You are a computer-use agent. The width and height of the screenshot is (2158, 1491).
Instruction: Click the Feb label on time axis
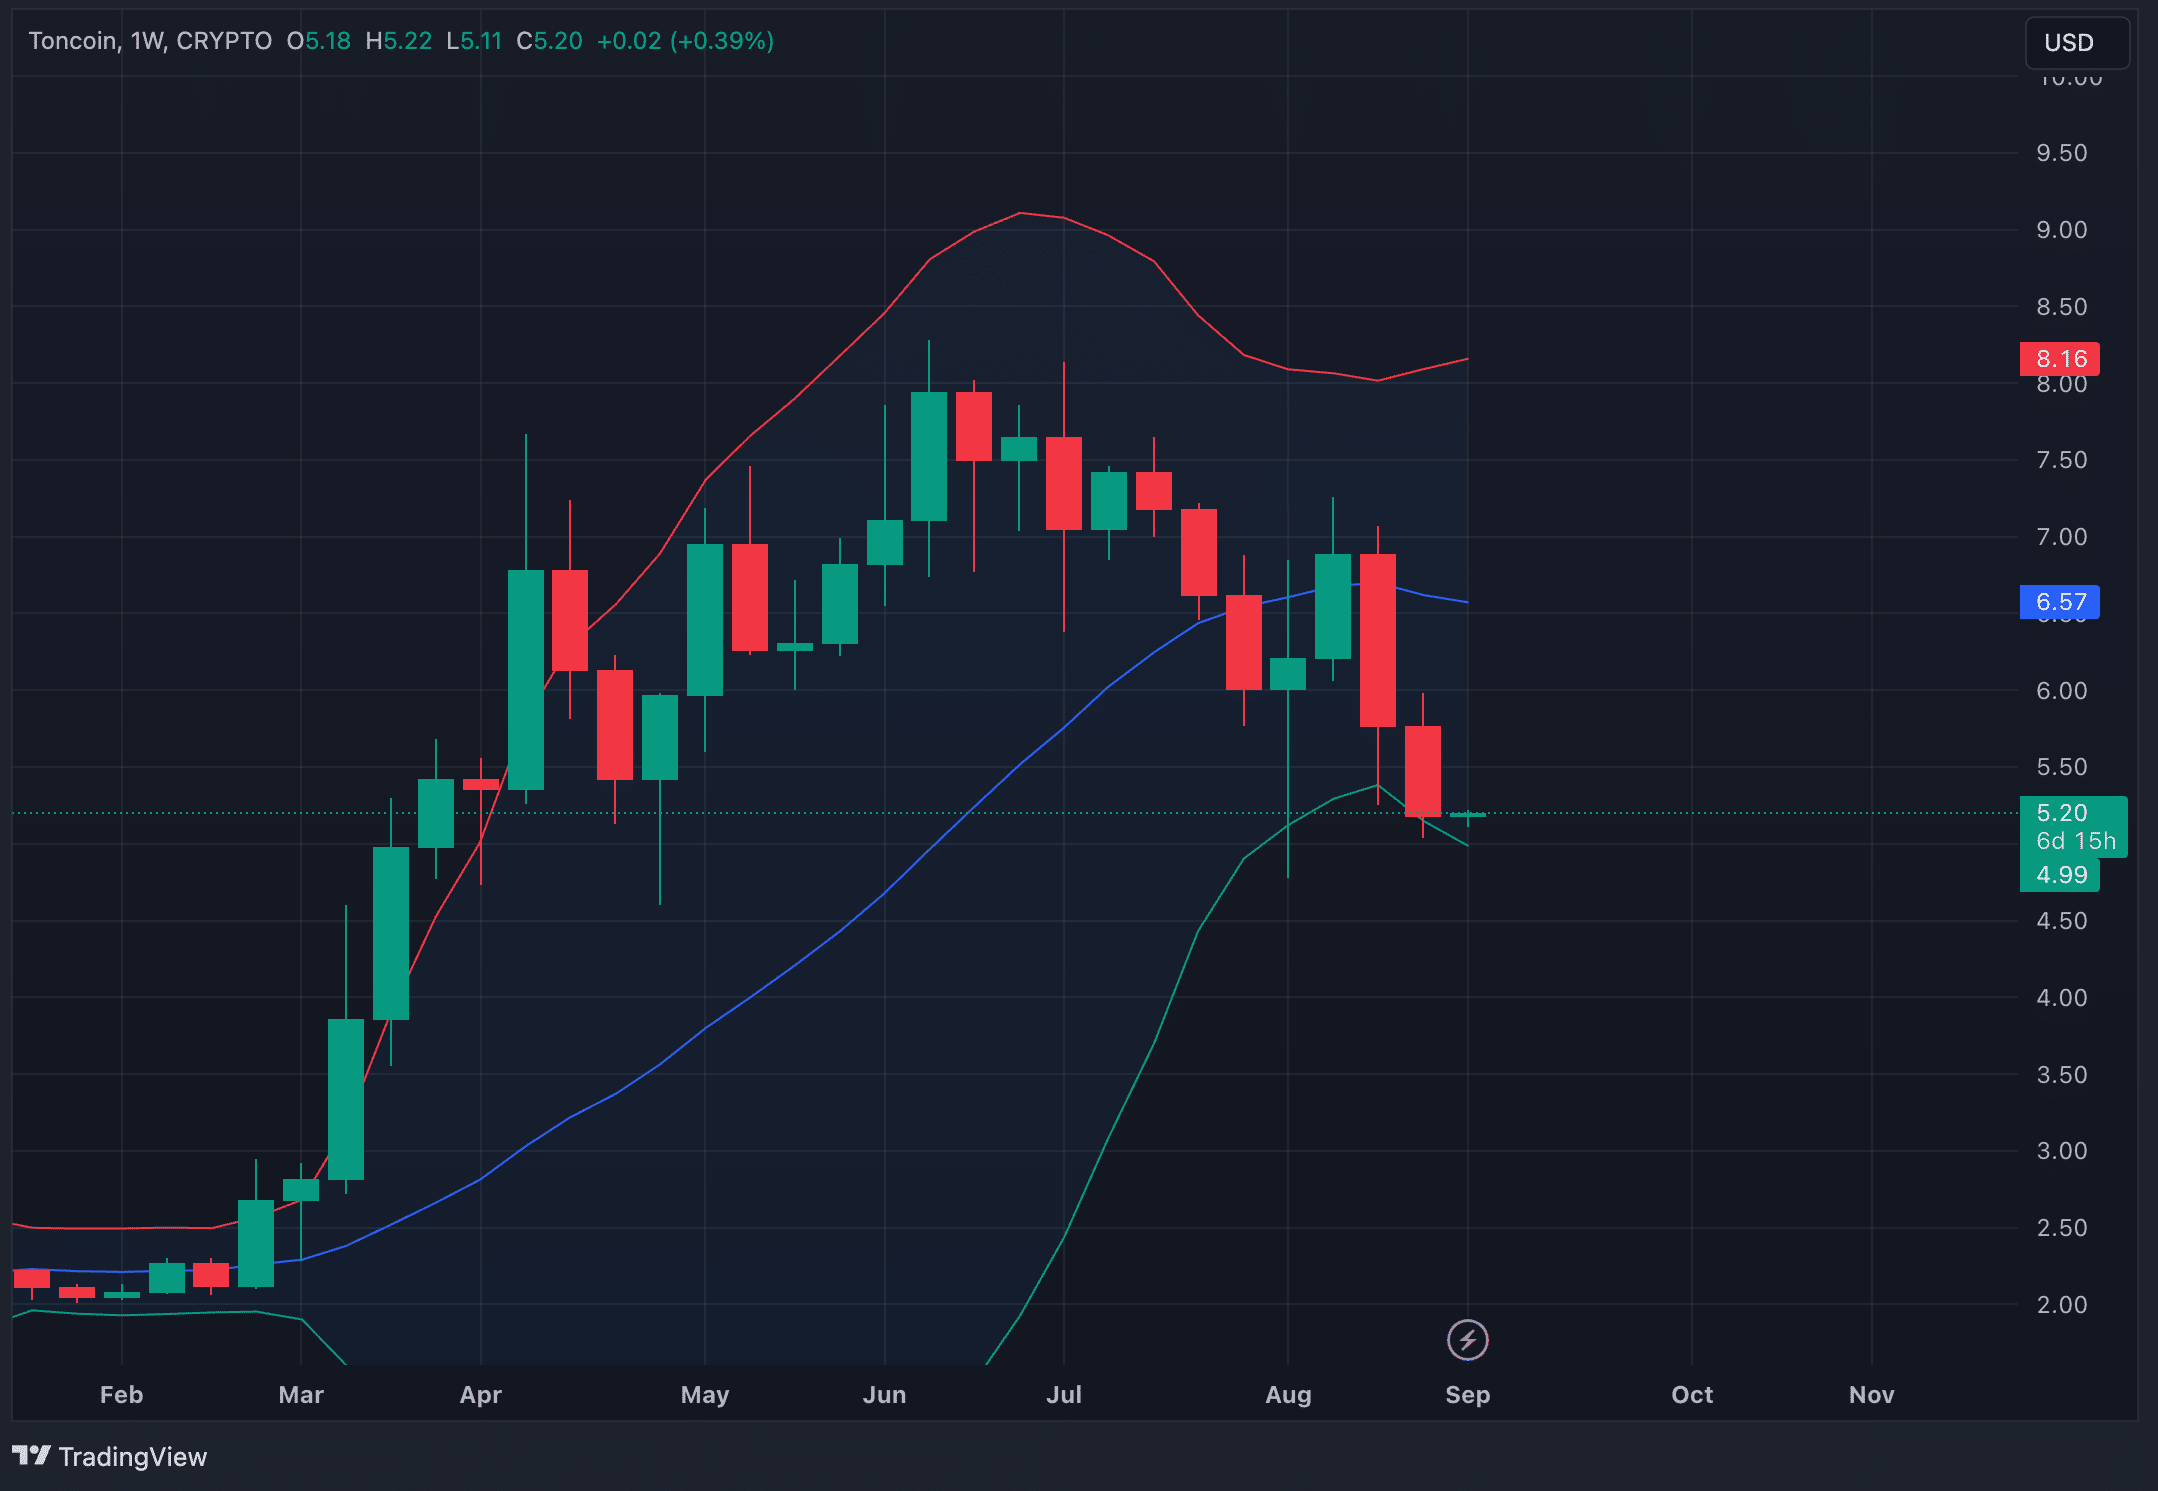(x=122, y=1394)
